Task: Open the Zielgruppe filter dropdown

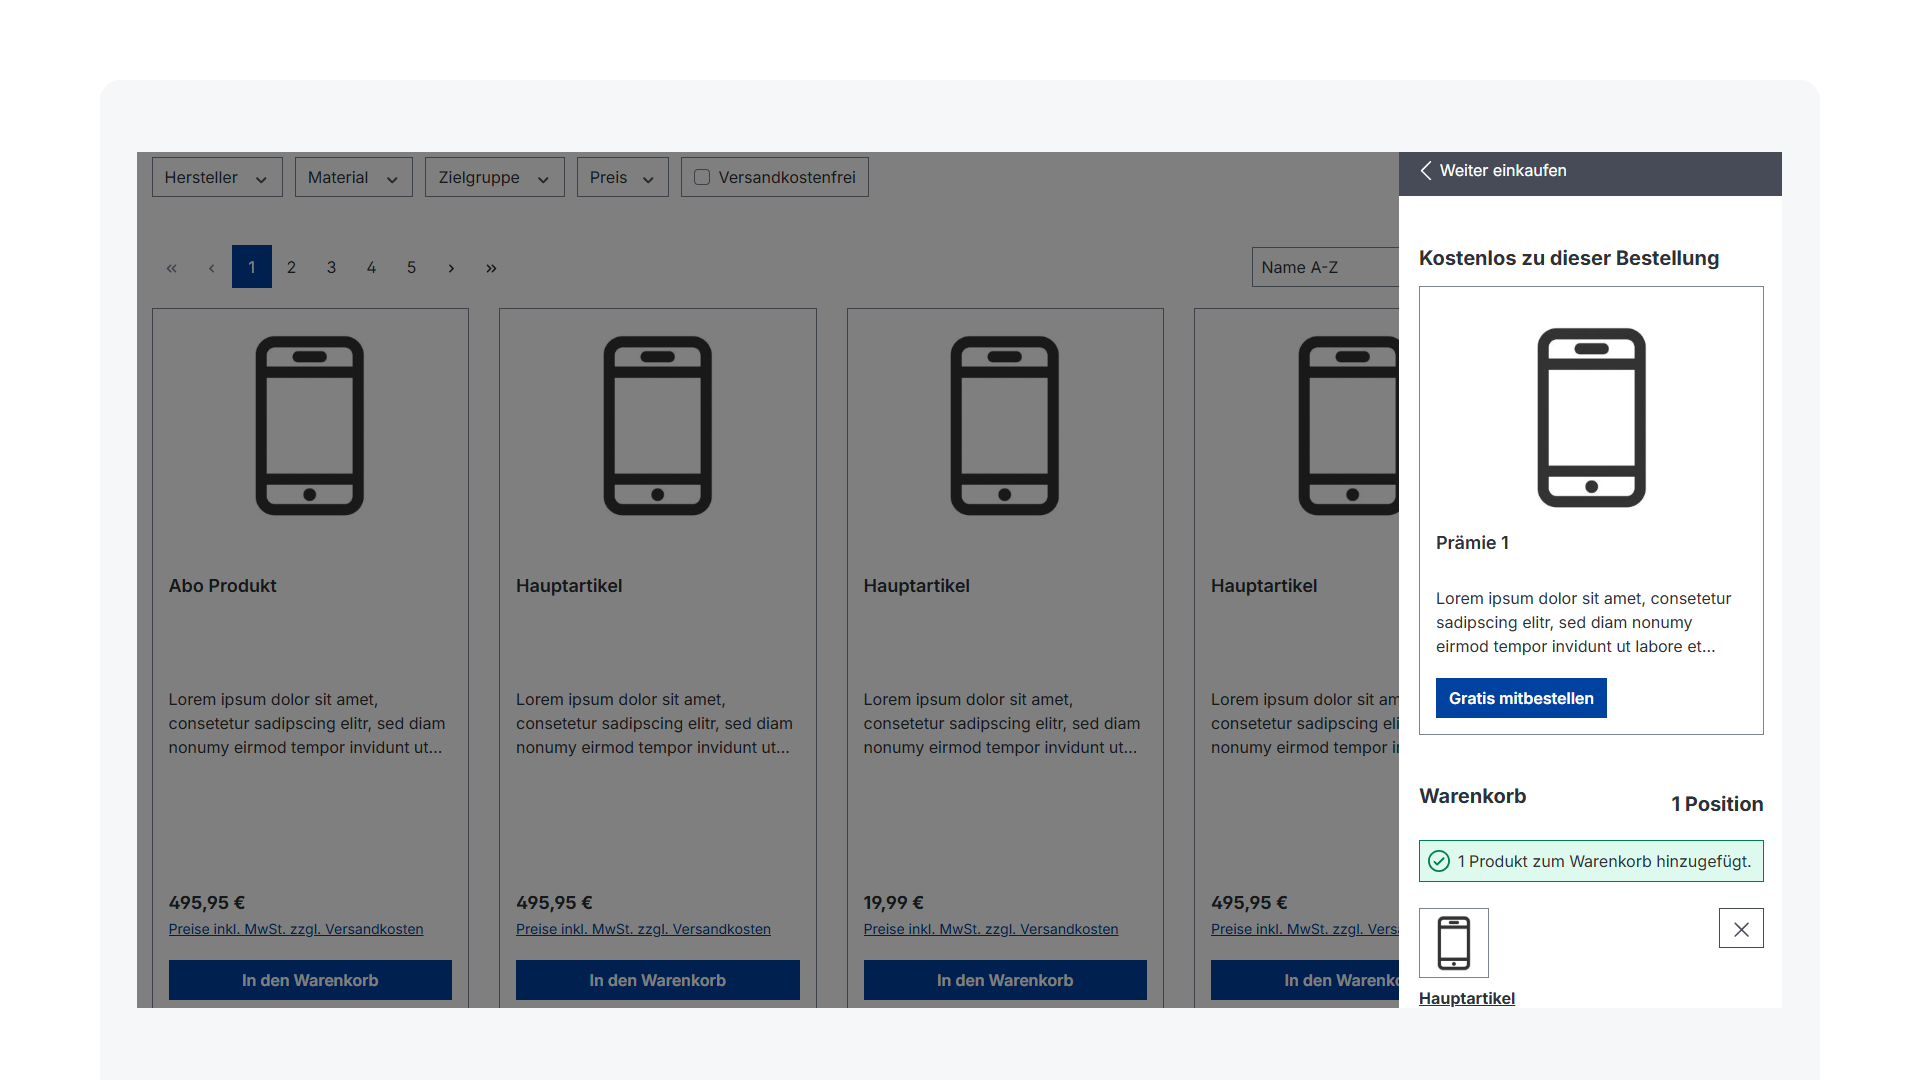Action: pyautogui.click(x=494, y=177)
